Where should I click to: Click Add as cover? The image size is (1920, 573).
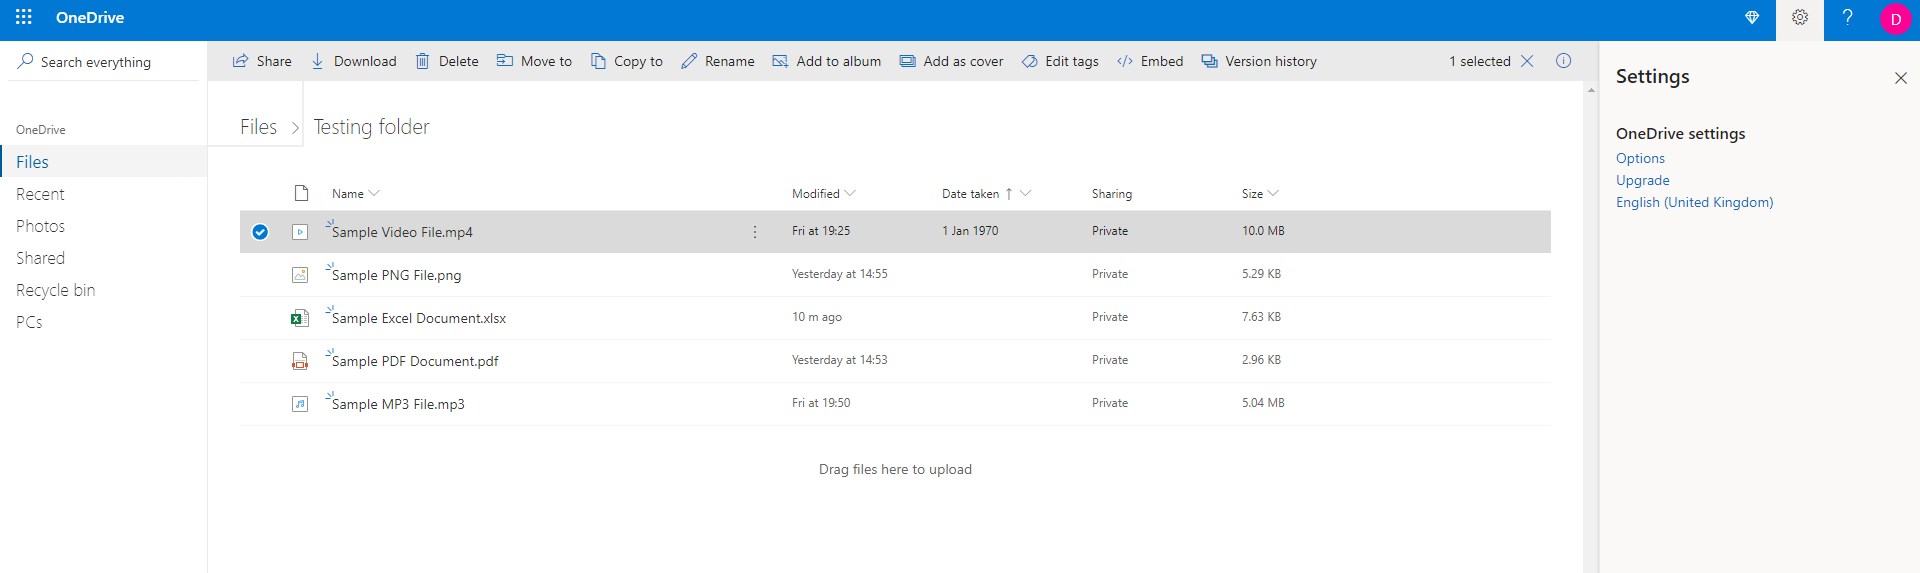[952, 61]
